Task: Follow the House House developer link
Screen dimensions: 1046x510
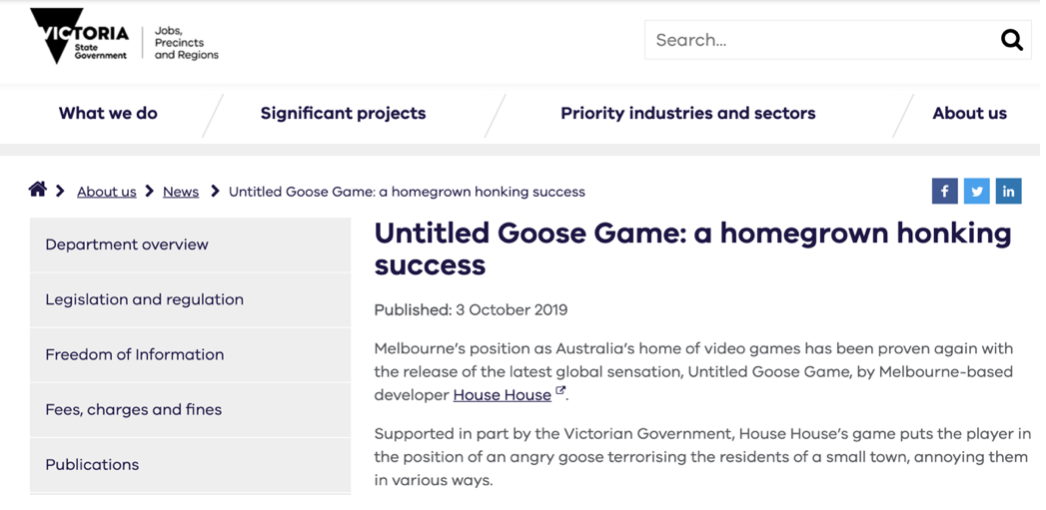Action: click(502, 395)
